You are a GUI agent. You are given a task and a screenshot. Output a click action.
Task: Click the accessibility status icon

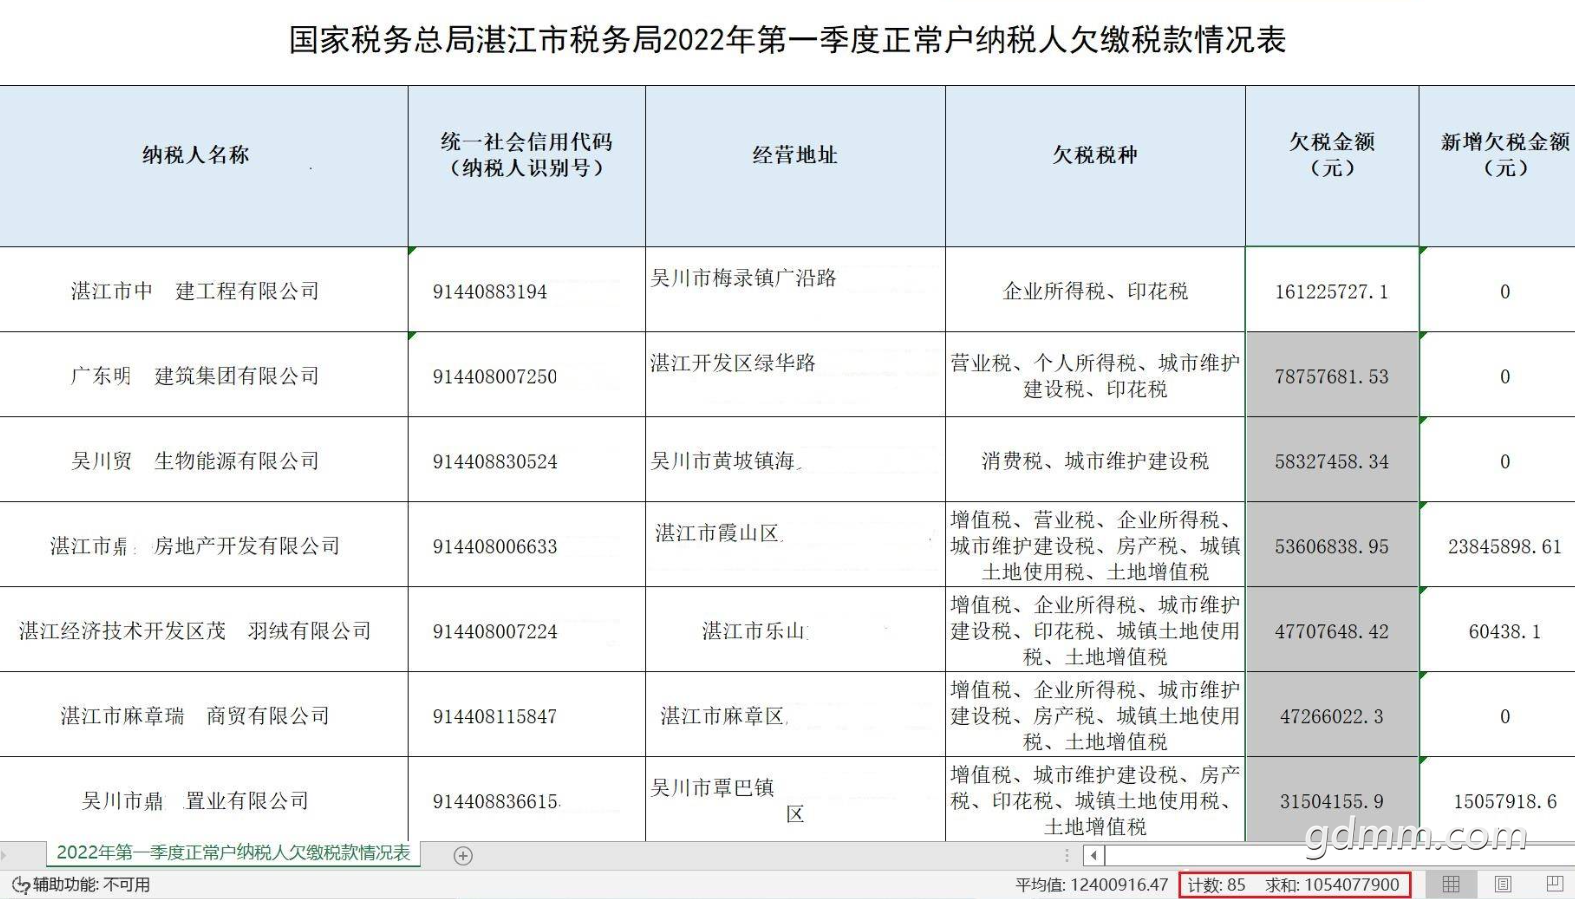[x=21, y=885]
